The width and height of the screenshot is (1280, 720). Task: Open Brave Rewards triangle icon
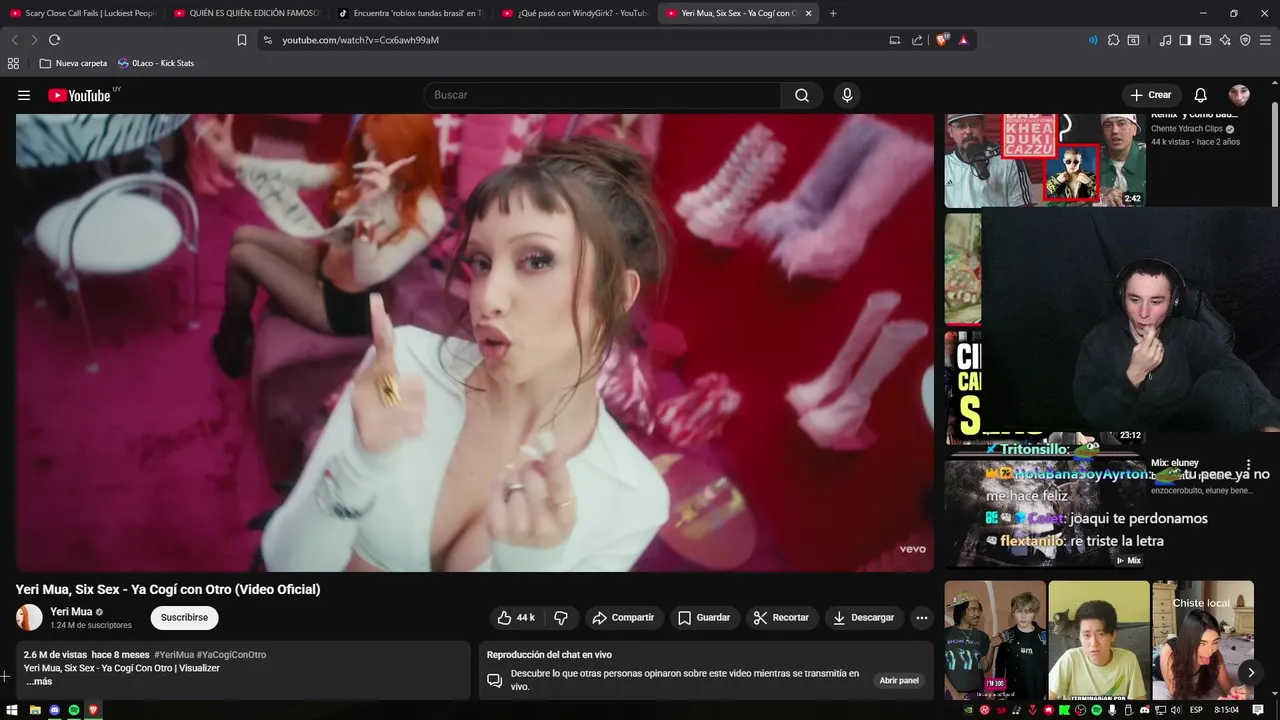(963, 40)
